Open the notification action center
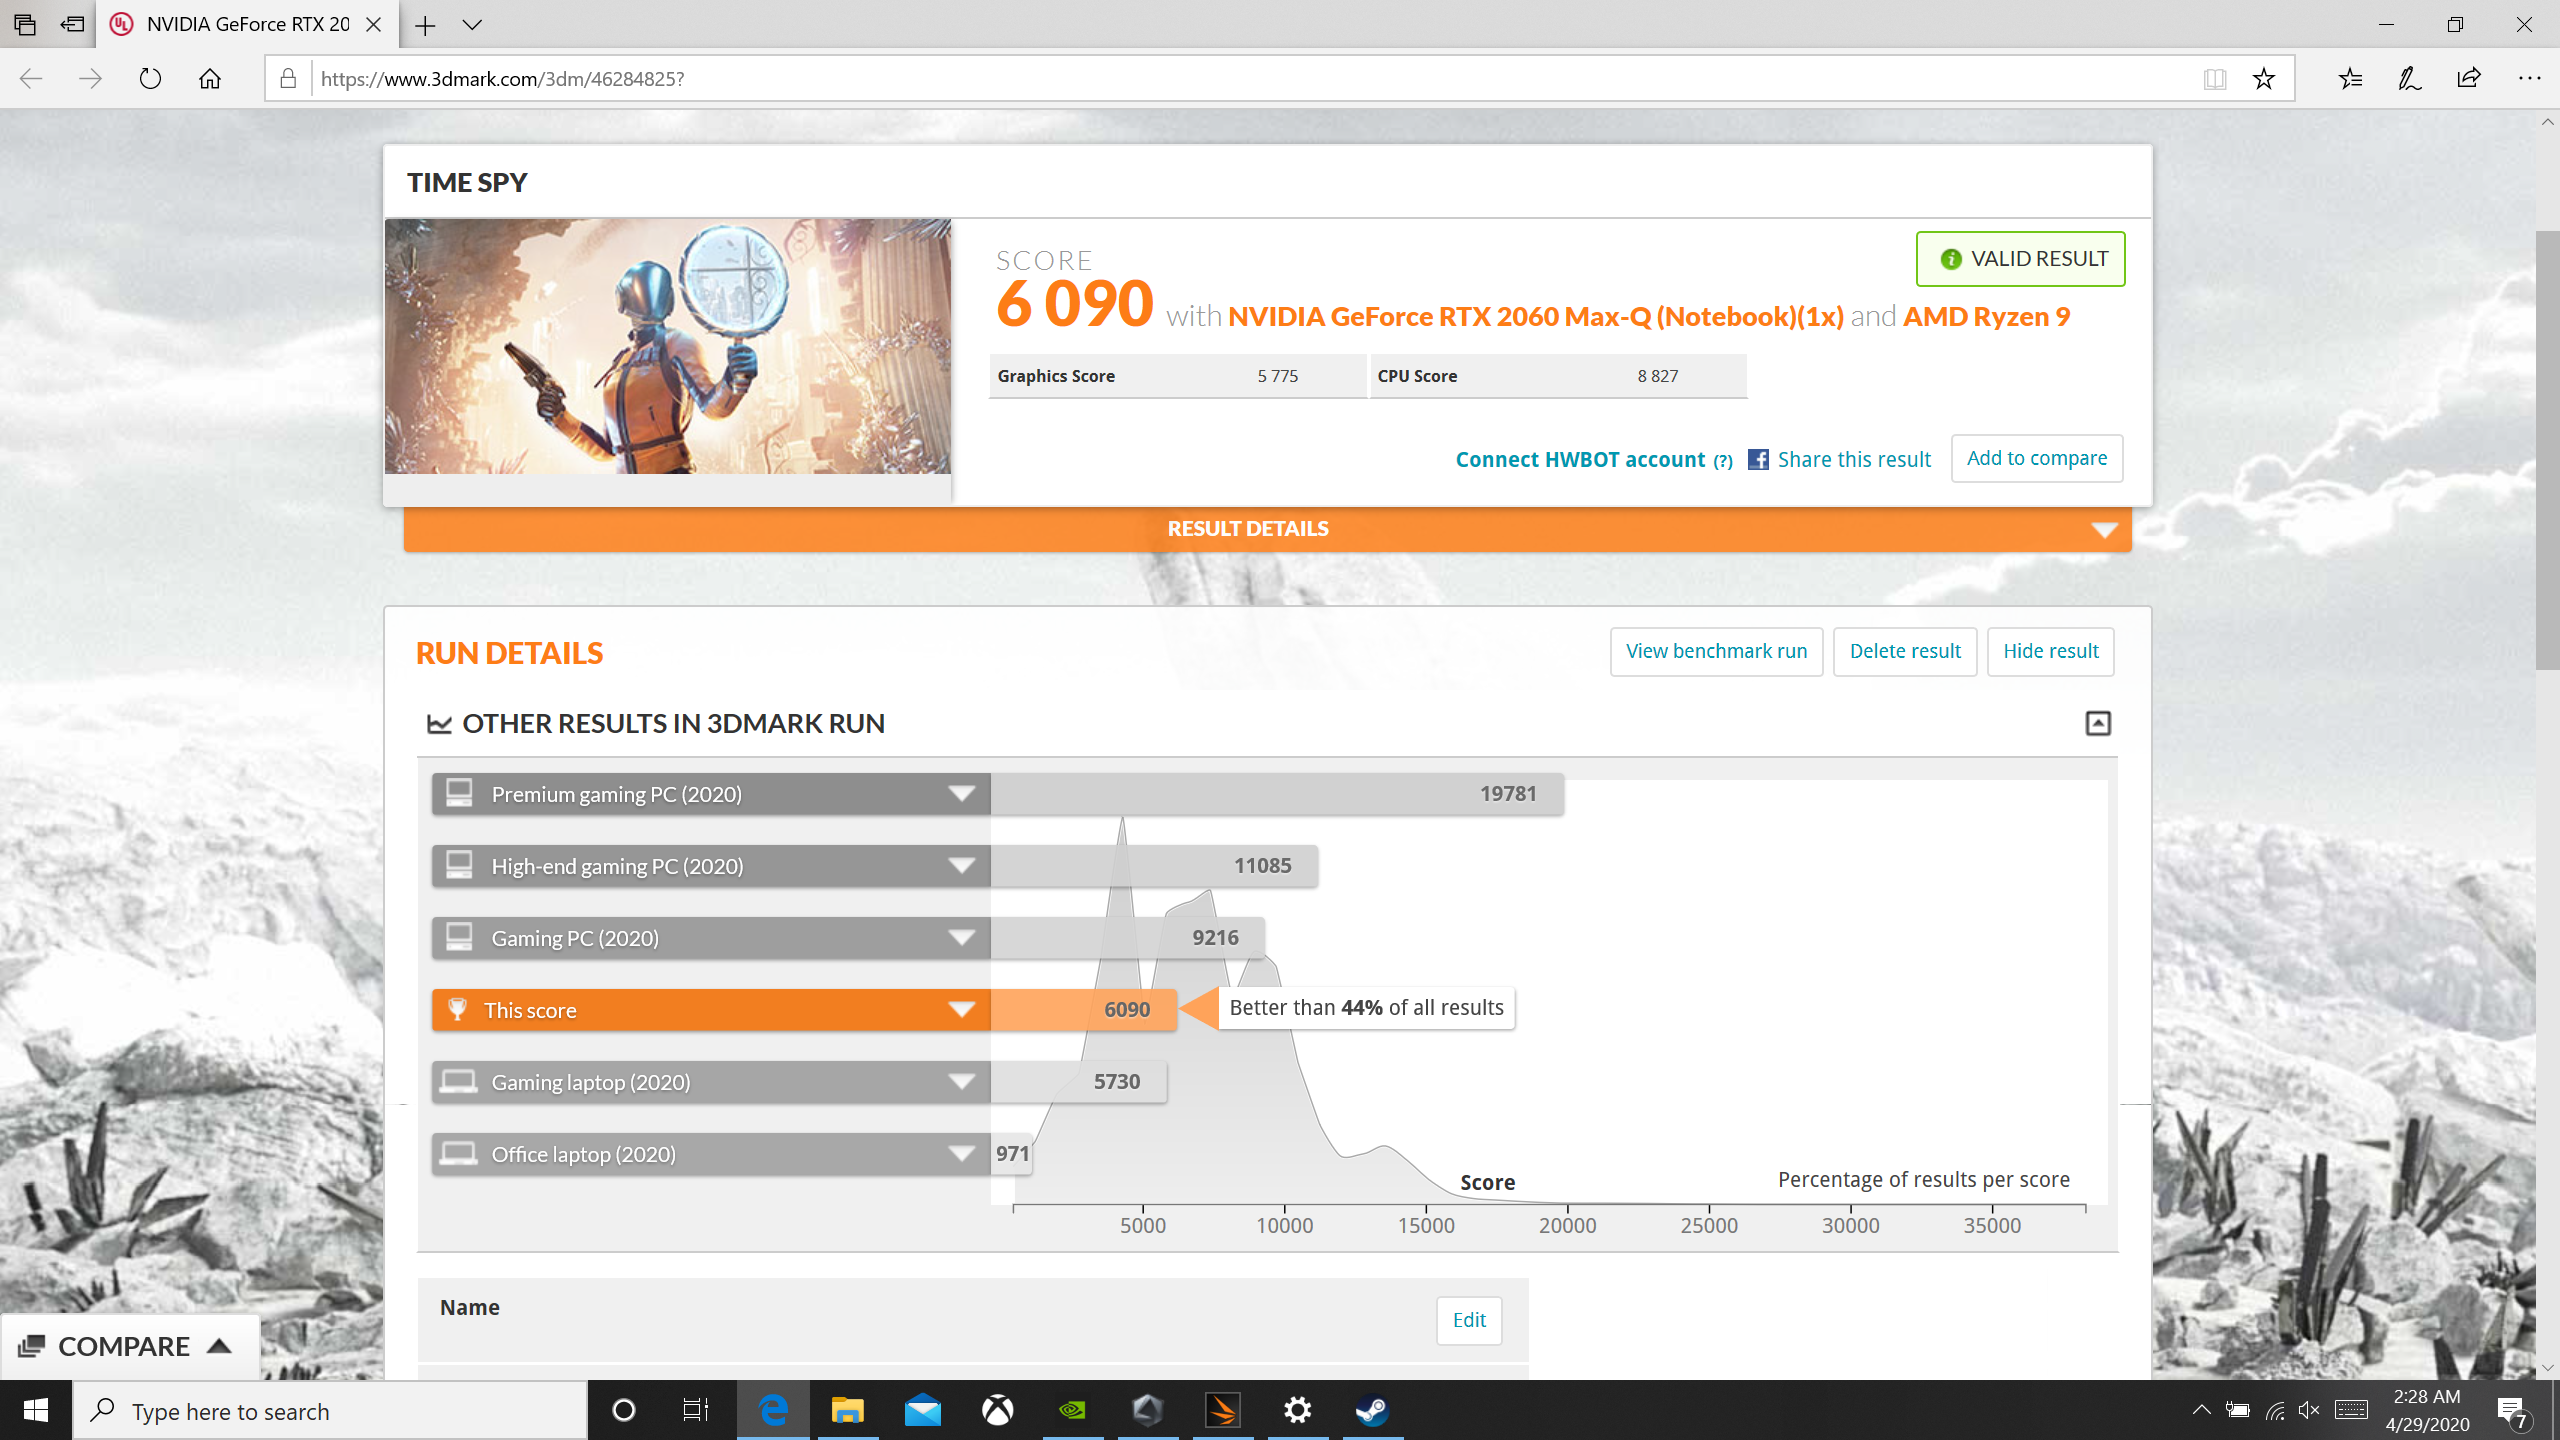The height and width of the screenshot is (1440, 2560). [2514, 1411]
